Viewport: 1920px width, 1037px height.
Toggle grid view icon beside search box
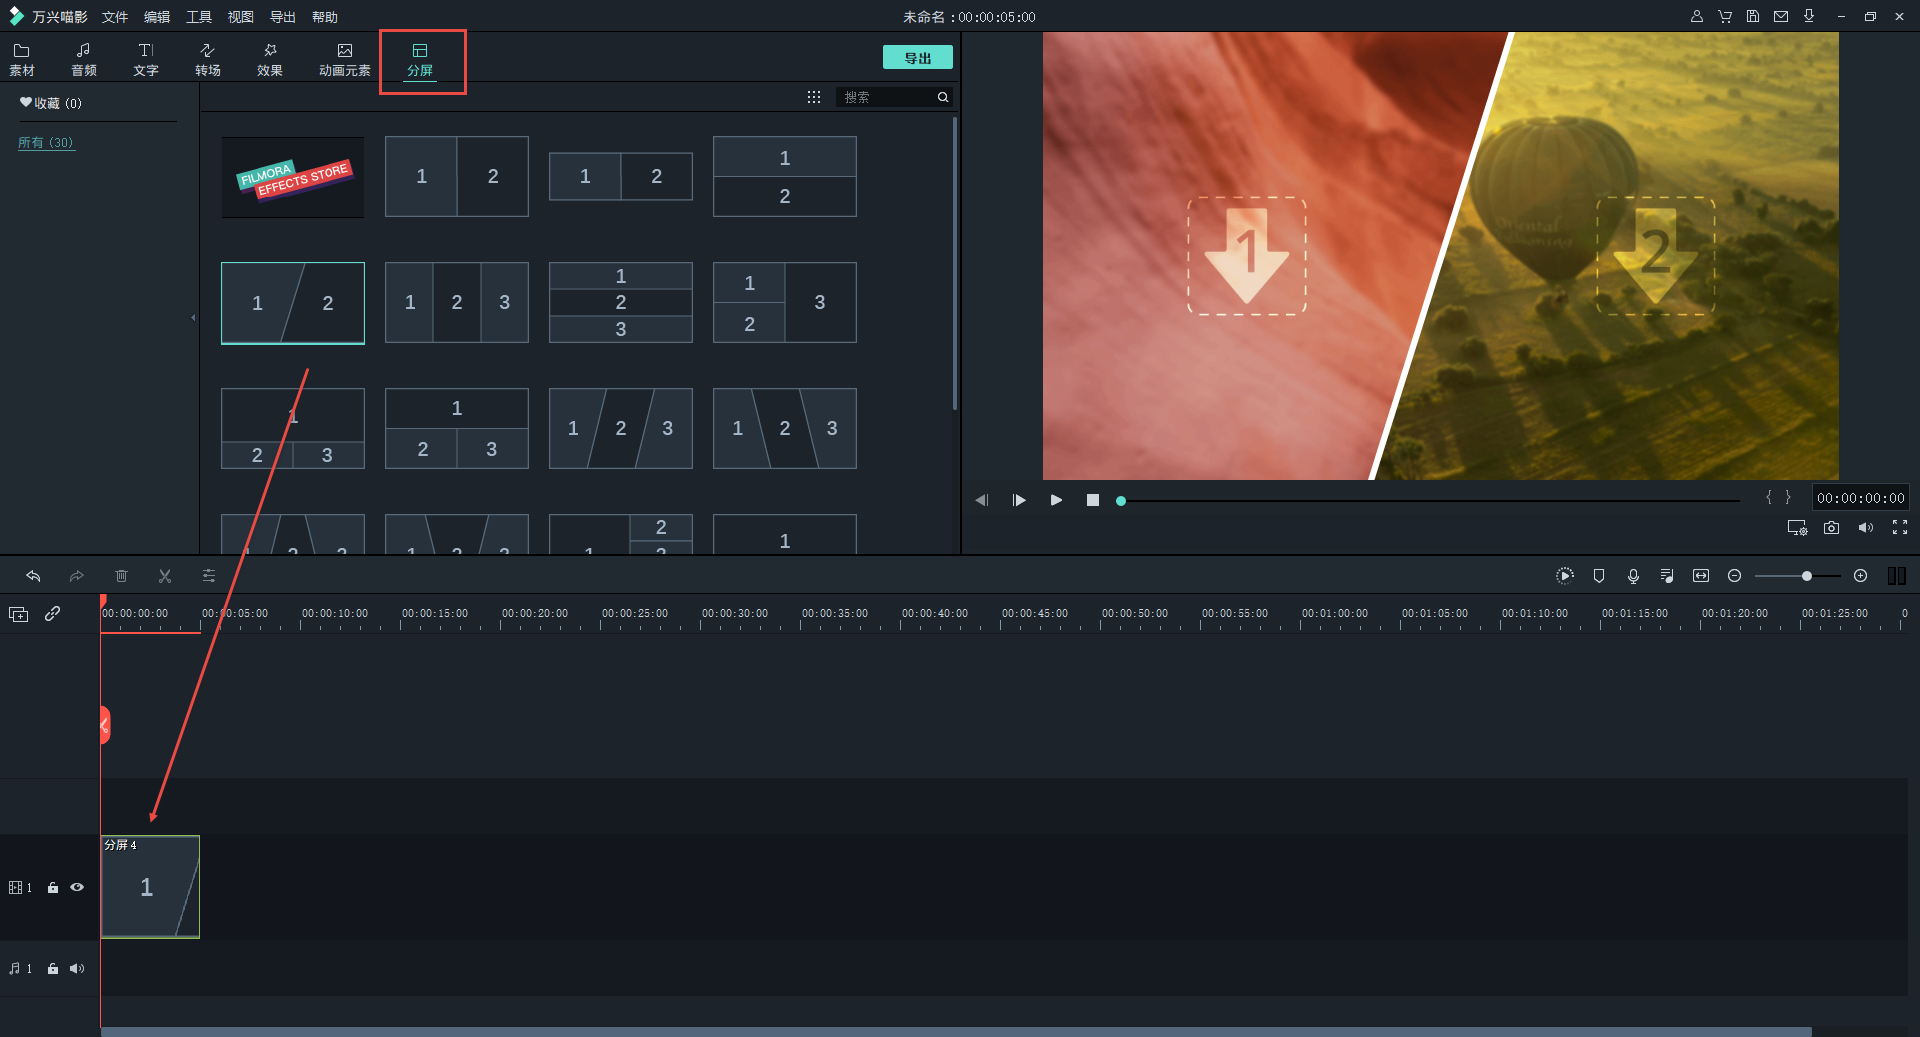pos(814,97)
